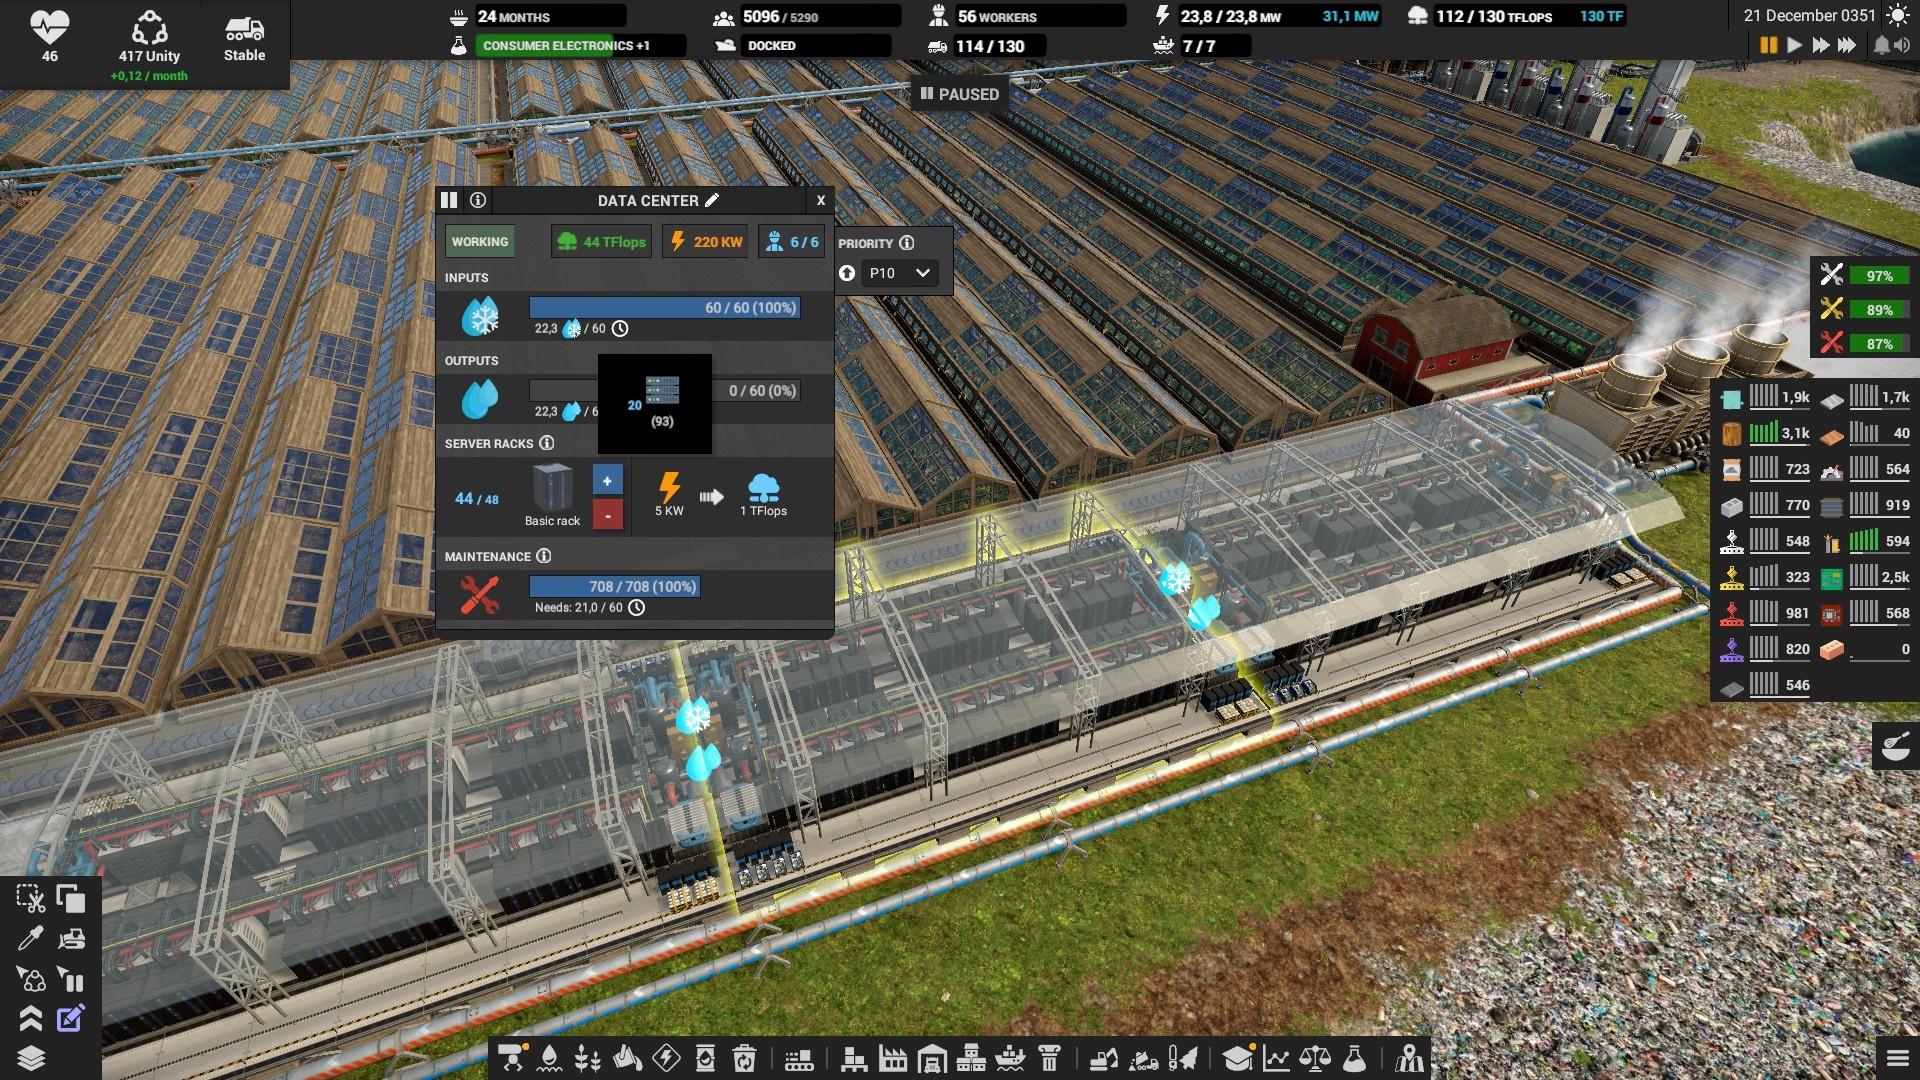Open the statistics graph icon

1276,1058
